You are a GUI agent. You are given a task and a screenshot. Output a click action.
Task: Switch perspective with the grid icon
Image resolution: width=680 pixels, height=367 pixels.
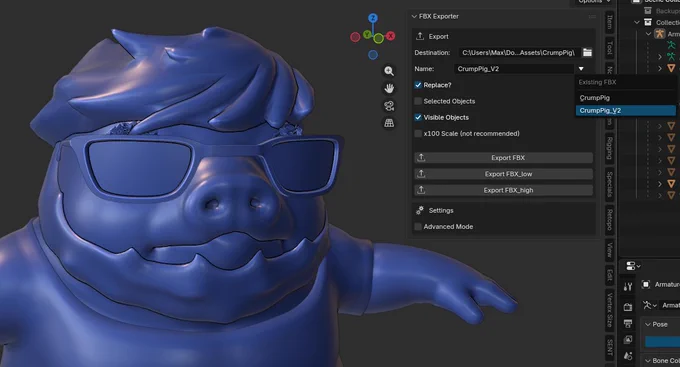(x=389, y=123)
